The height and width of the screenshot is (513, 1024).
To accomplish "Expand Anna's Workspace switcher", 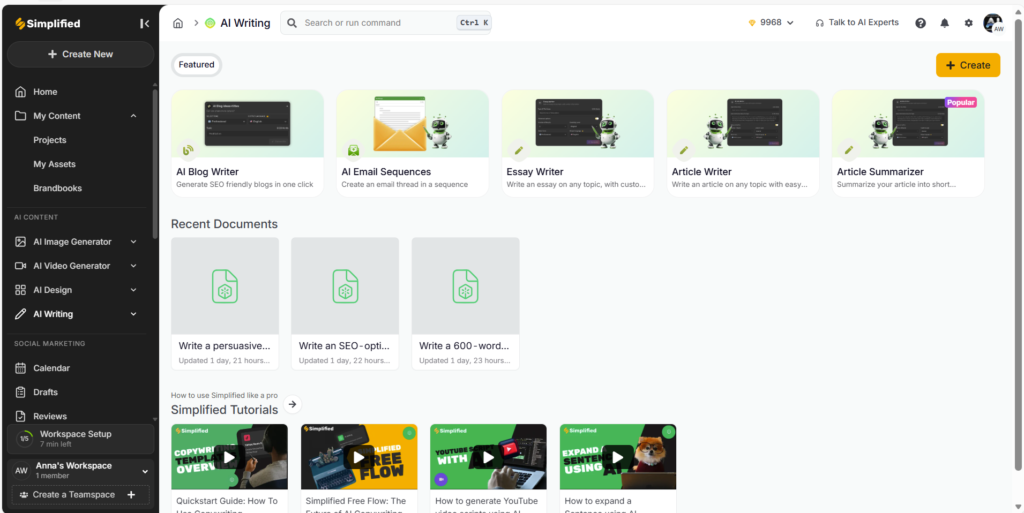I will coord(144,470).
